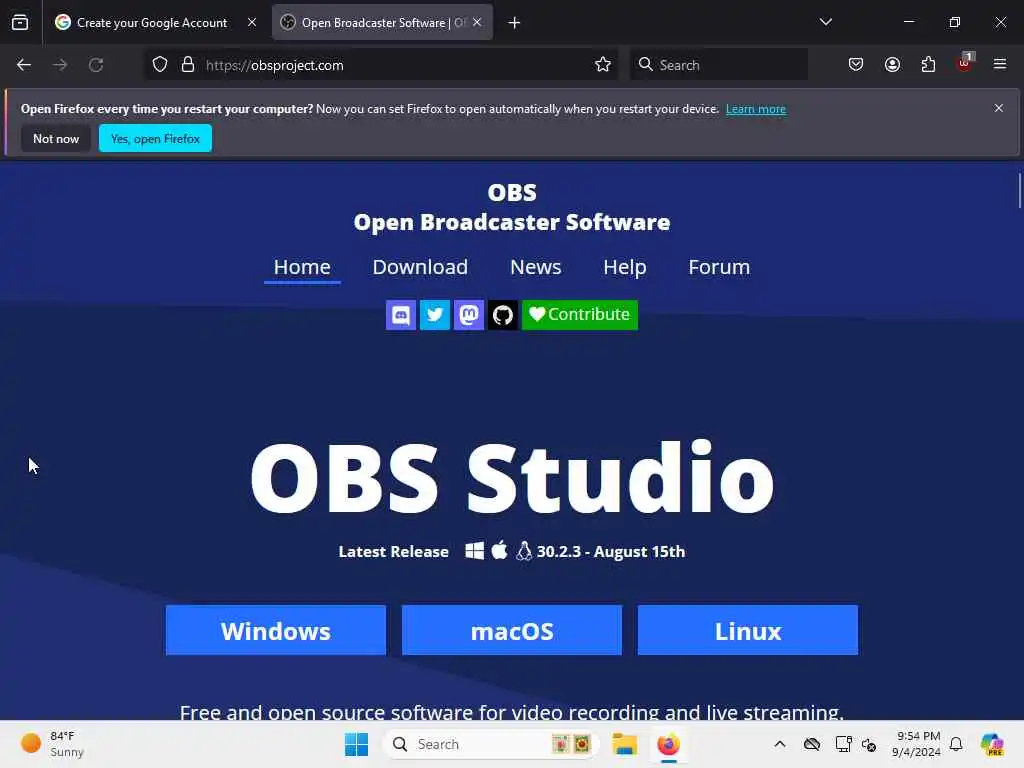The height and width of the screenshot is (768, 1024).
Task: Open the weather widget showing 84°F Sunny
Action: point(52,744)
